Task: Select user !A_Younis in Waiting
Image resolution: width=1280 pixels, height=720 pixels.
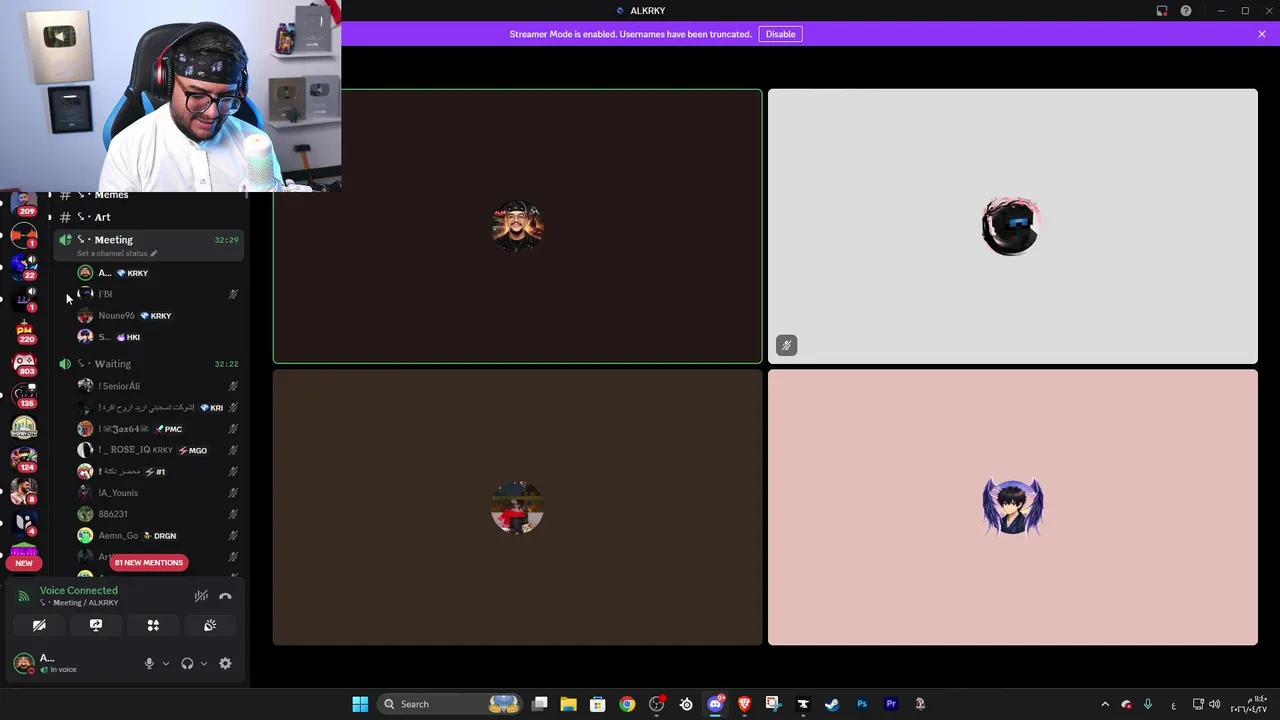Action: (158, 493)
